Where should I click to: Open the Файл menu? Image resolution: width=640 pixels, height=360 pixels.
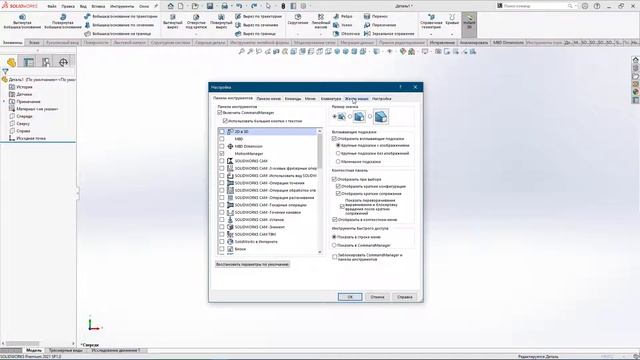(52, 7)
